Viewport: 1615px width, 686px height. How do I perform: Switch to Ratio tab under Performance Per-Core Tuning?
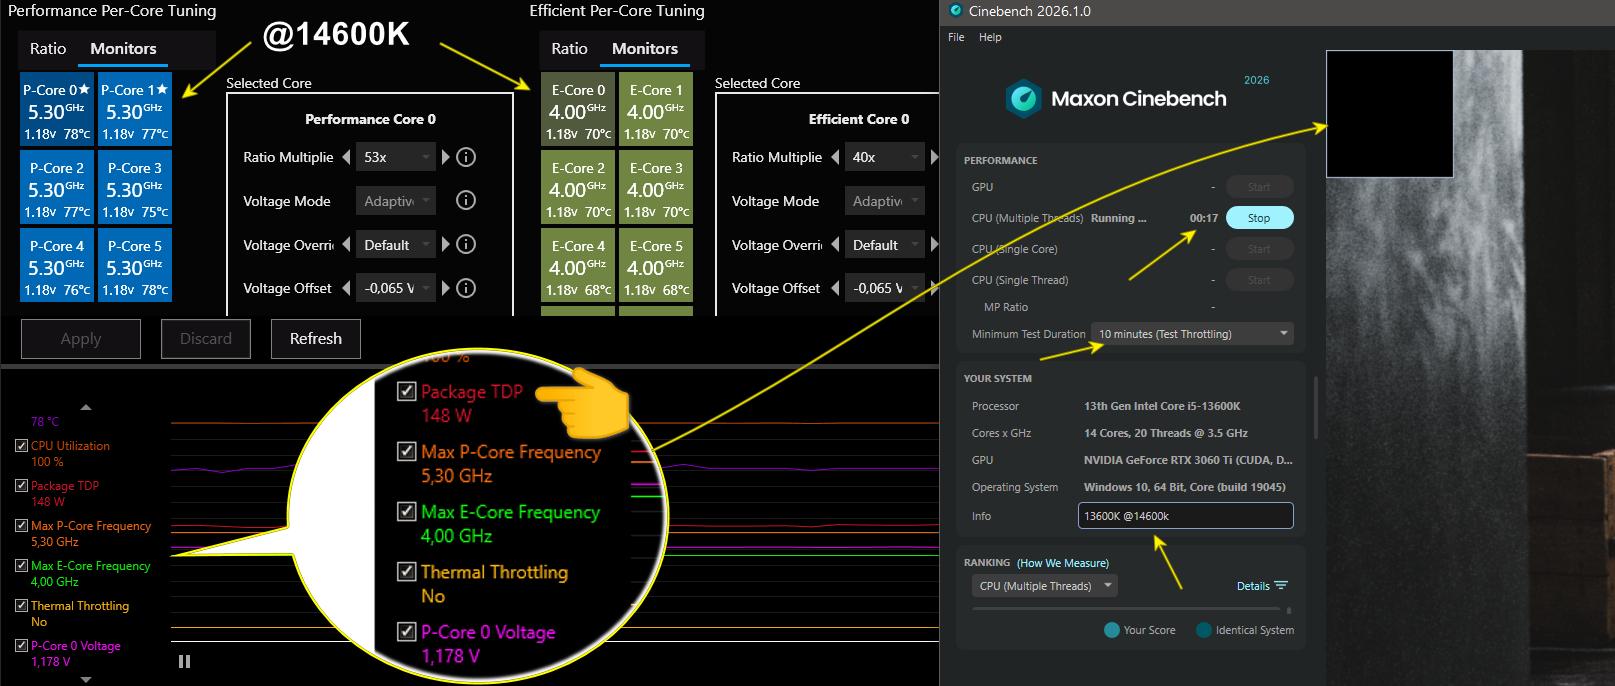click(48, 49)
